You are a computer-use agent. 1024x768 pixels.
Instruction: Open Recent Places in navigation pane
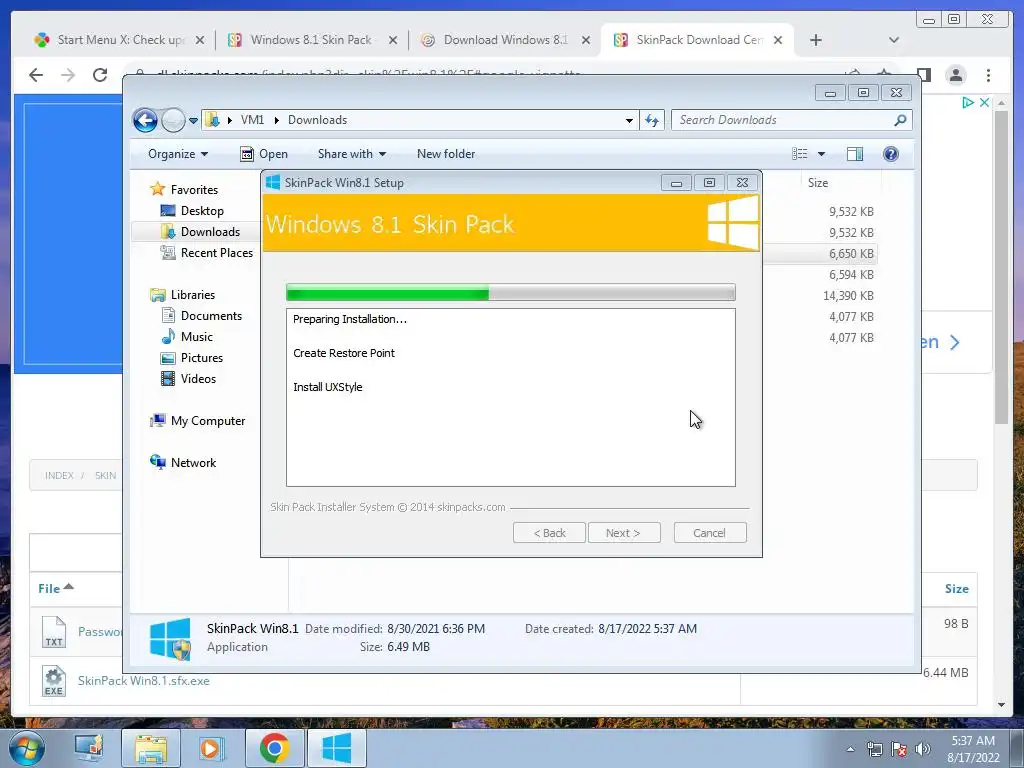(207, 253)
